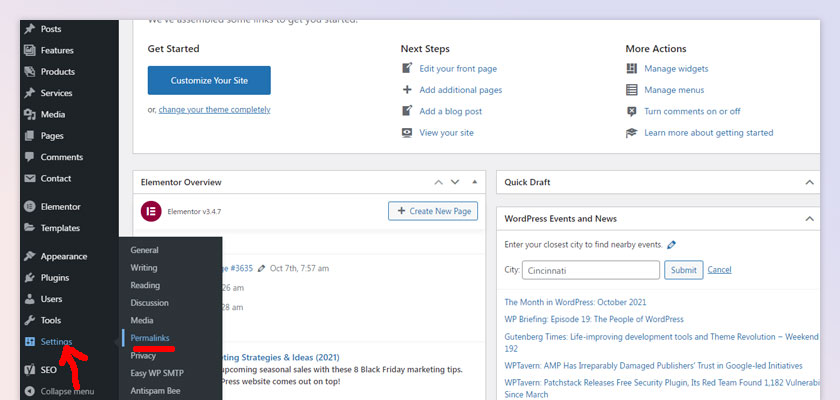The height and width of the screenshot is (400, 840).
Task: Open The Month in WordPress: October 2021
Action: 575,302
